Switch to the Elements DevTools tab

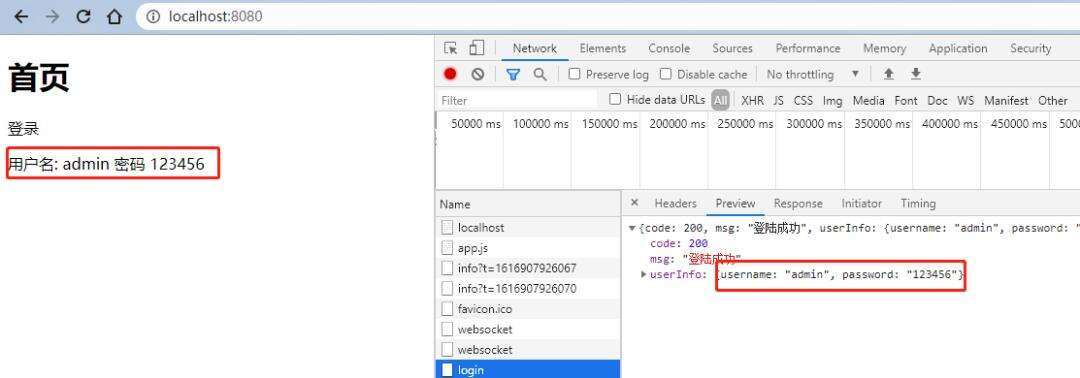coord(603,48)
